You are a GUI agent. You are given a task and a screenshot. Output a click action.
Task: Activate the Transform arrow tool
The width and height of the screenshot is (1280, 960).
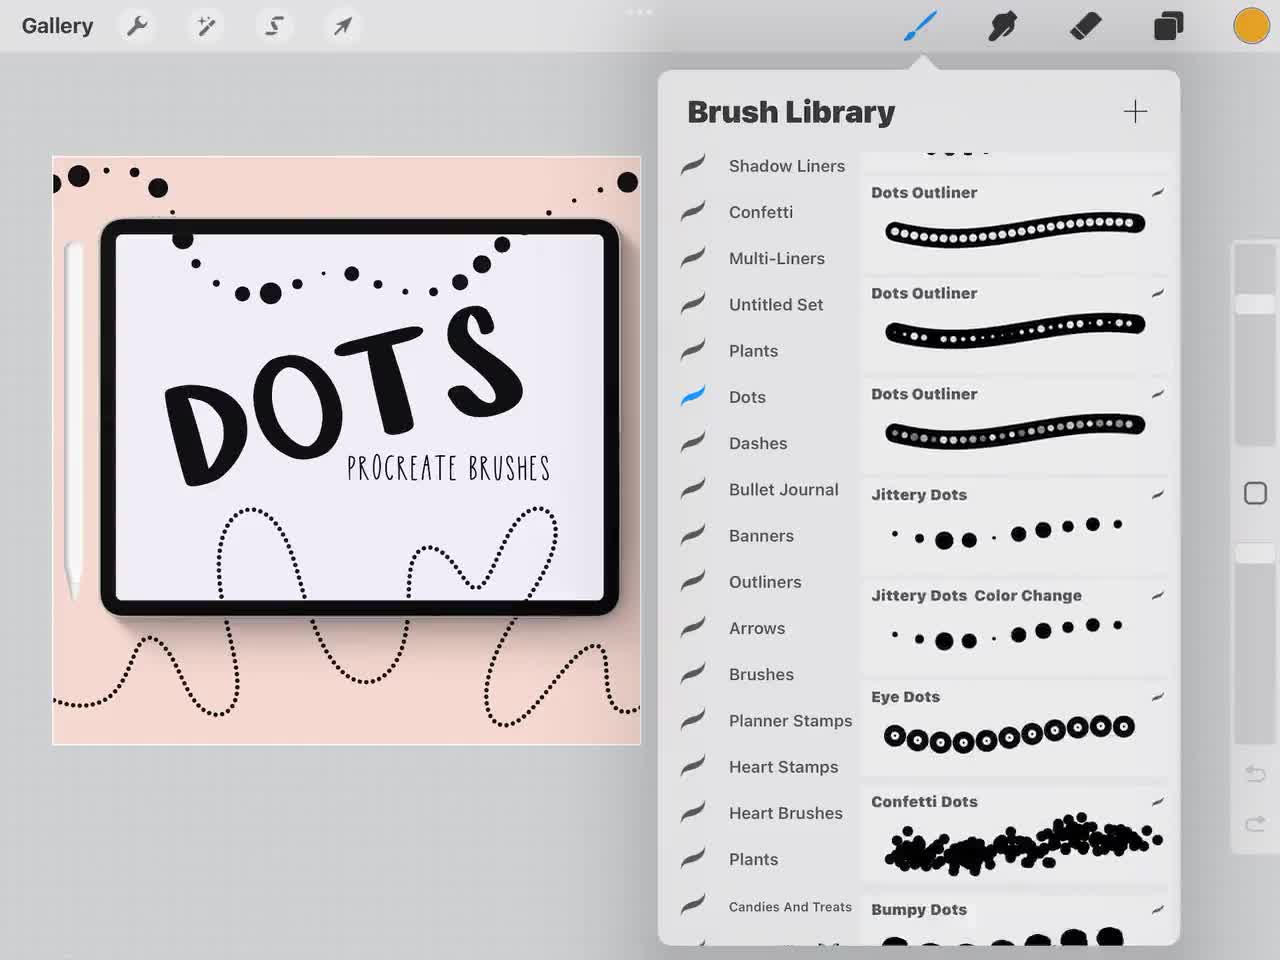coord(342,26)
